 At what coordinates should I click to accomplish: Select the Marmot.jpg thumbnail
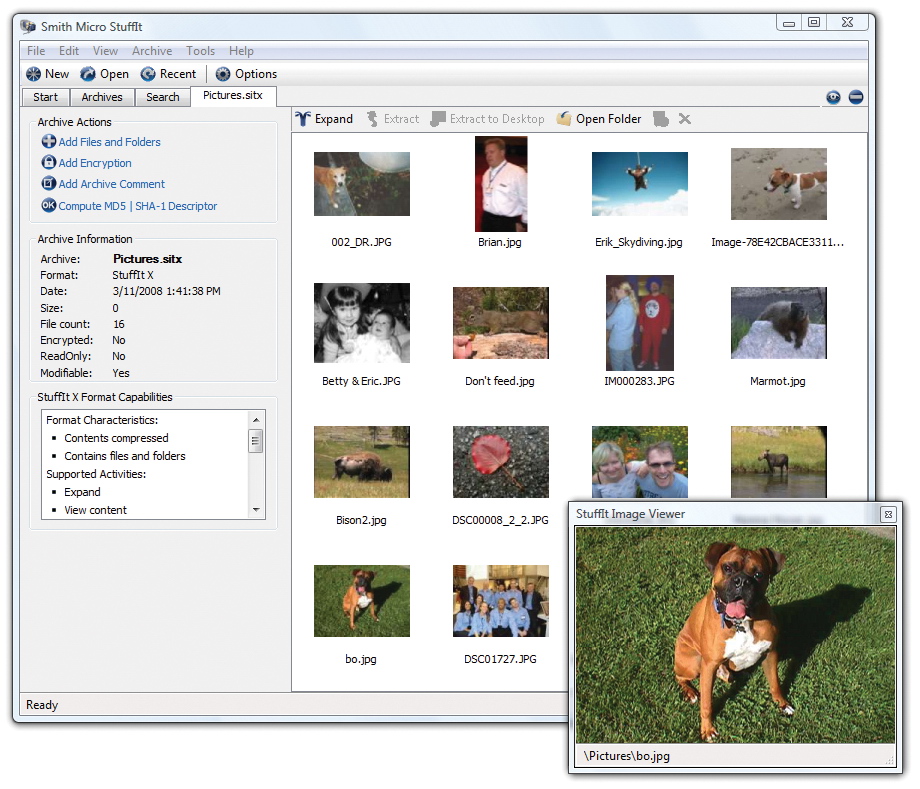tap(779, 323)
